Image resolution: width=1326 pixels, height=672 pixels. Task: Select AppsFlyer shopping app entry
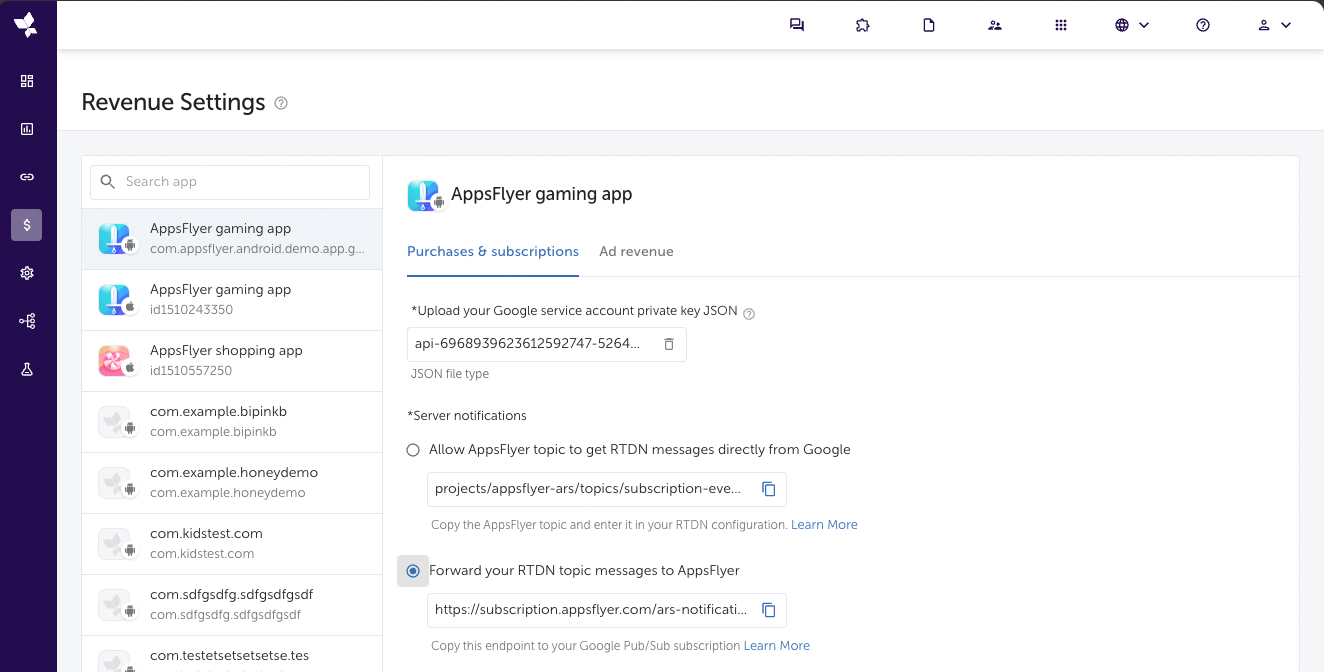point(232,361)
